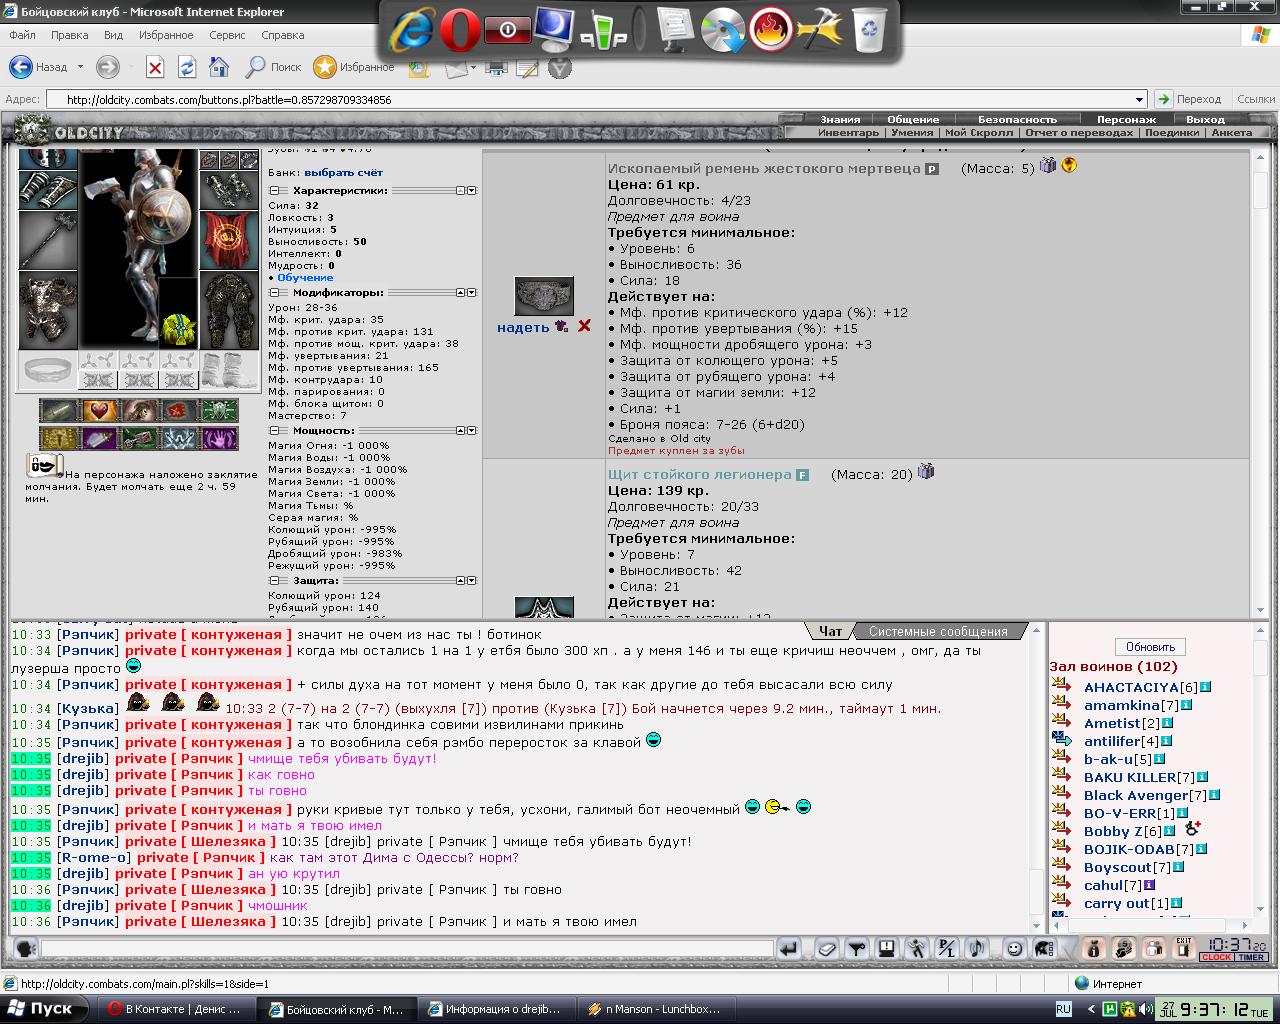Click the eraser clear chat icon
1280x1024 pixels.
coord(827,948)
